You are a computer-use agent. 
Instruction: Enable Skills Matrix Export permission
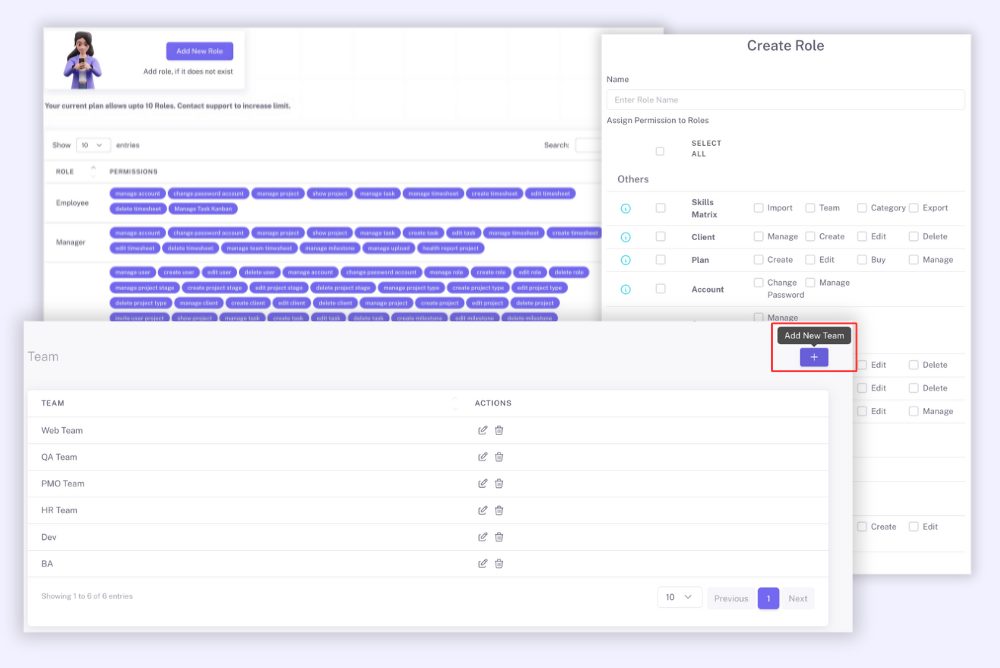click(x=913, y=208)
